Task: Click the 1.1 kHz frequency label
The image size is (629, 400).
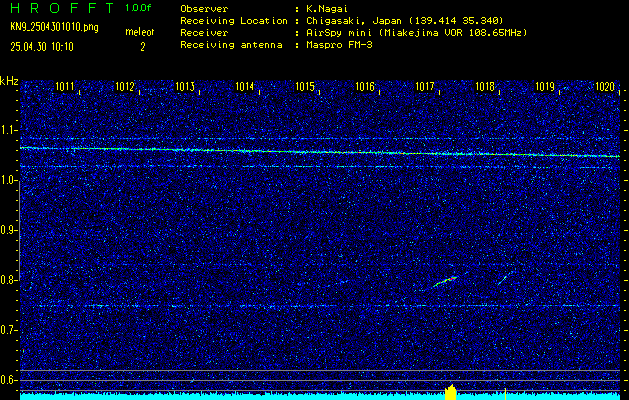Action: point(8,130)
